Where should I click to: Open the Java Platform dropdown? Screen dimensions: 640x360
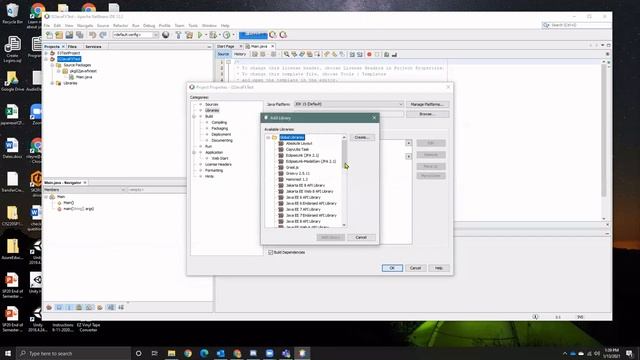click(349, 104)
